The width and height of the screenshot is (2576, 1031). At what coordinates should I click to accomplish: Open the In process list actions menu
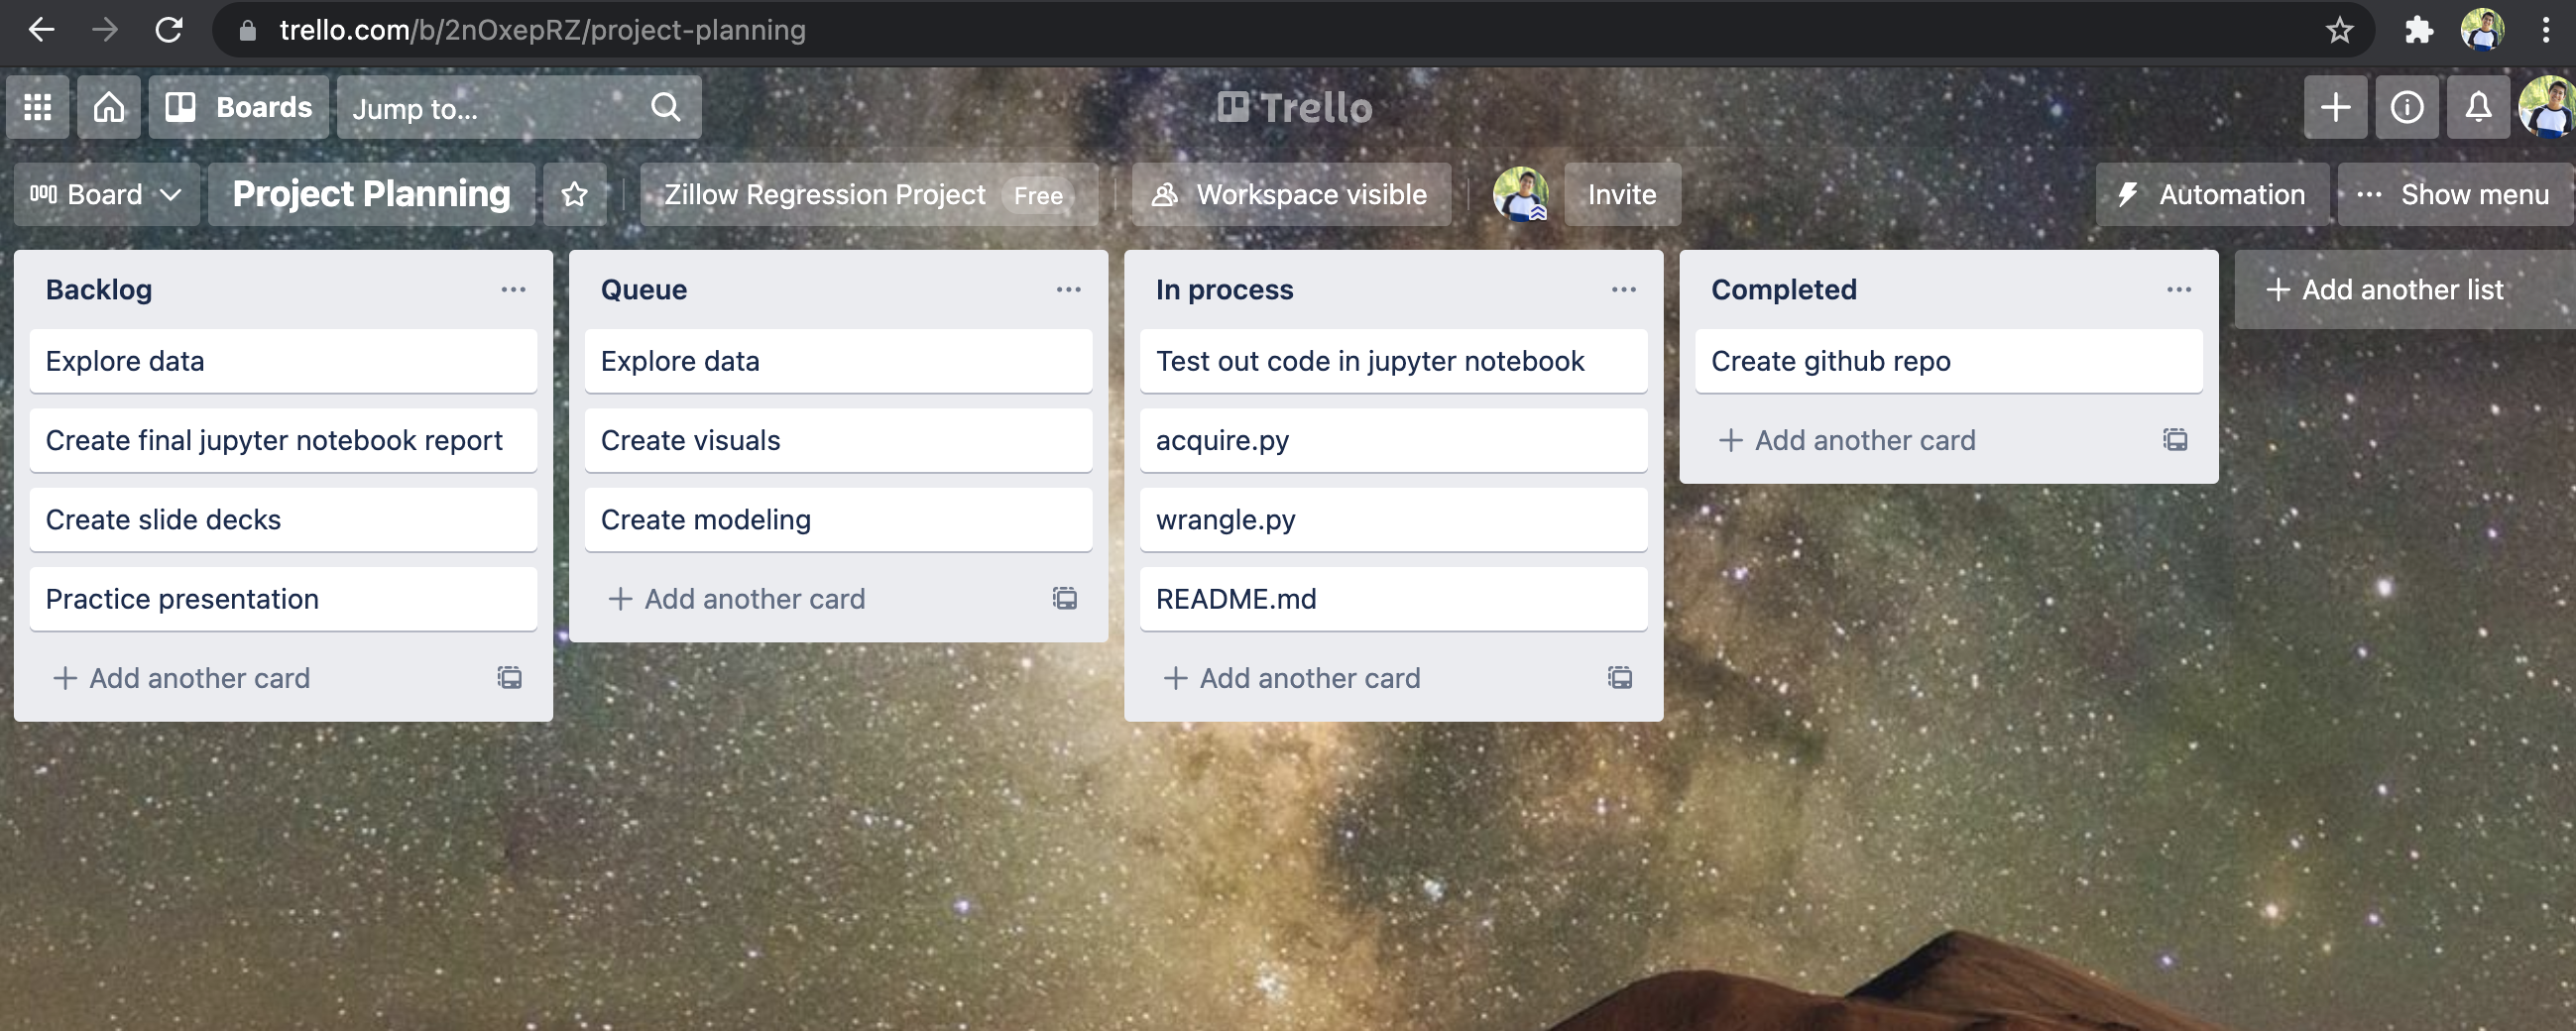(x=1623, y=289)
